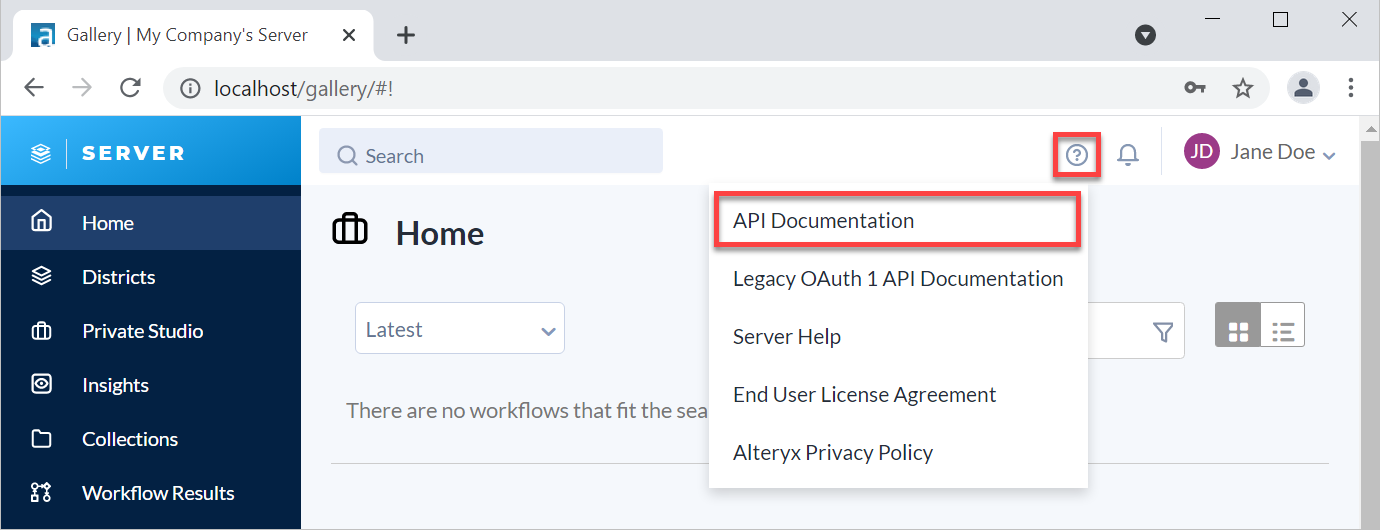This screenshot has width=1380, height=530.
Task: Choose Legacy OAuth 1 API Documentation
Action: tap(897, 279)
